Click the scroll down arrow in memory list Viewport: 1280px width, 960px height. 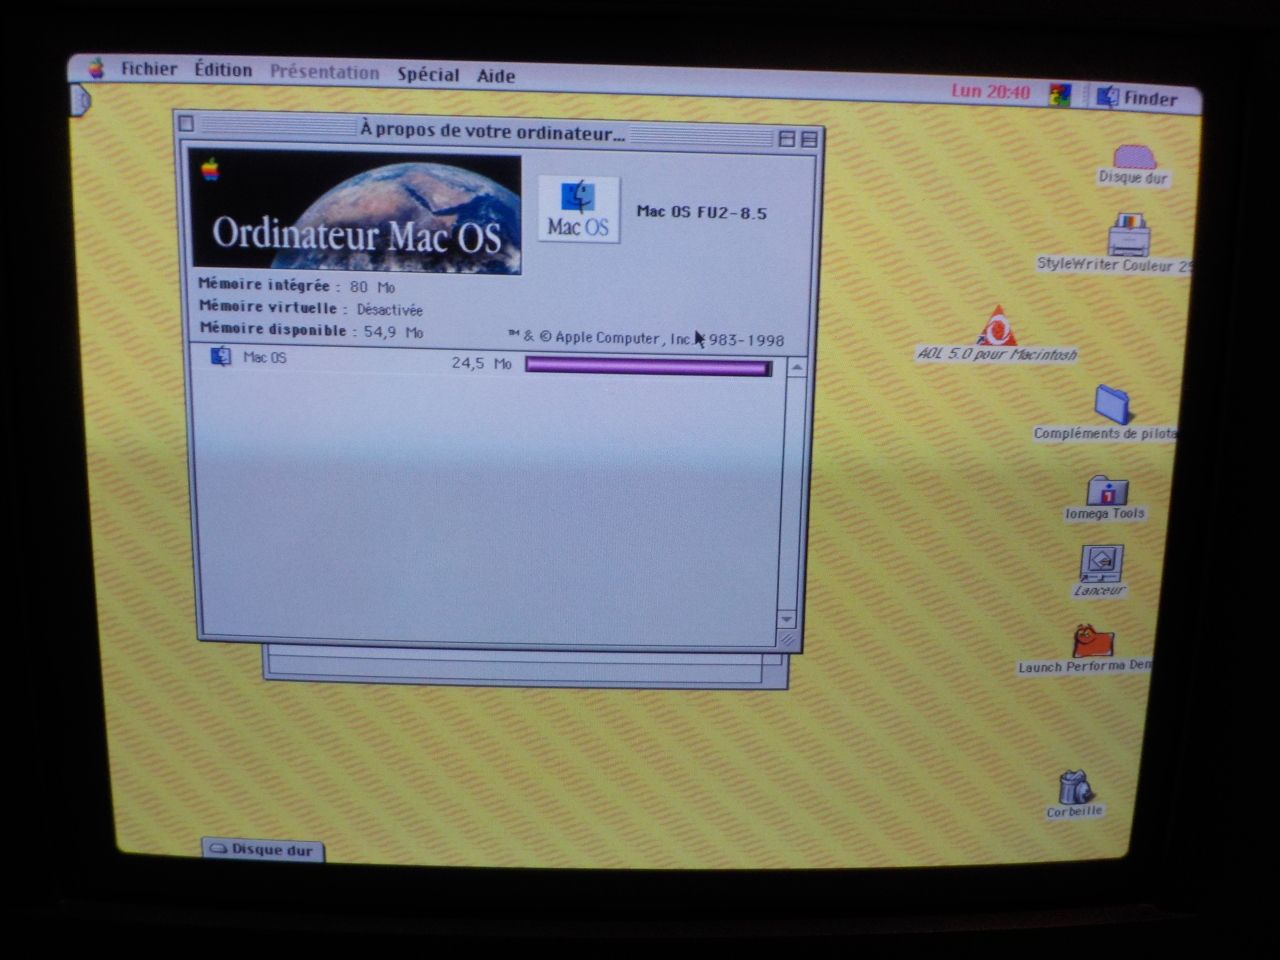coord(786,619)
